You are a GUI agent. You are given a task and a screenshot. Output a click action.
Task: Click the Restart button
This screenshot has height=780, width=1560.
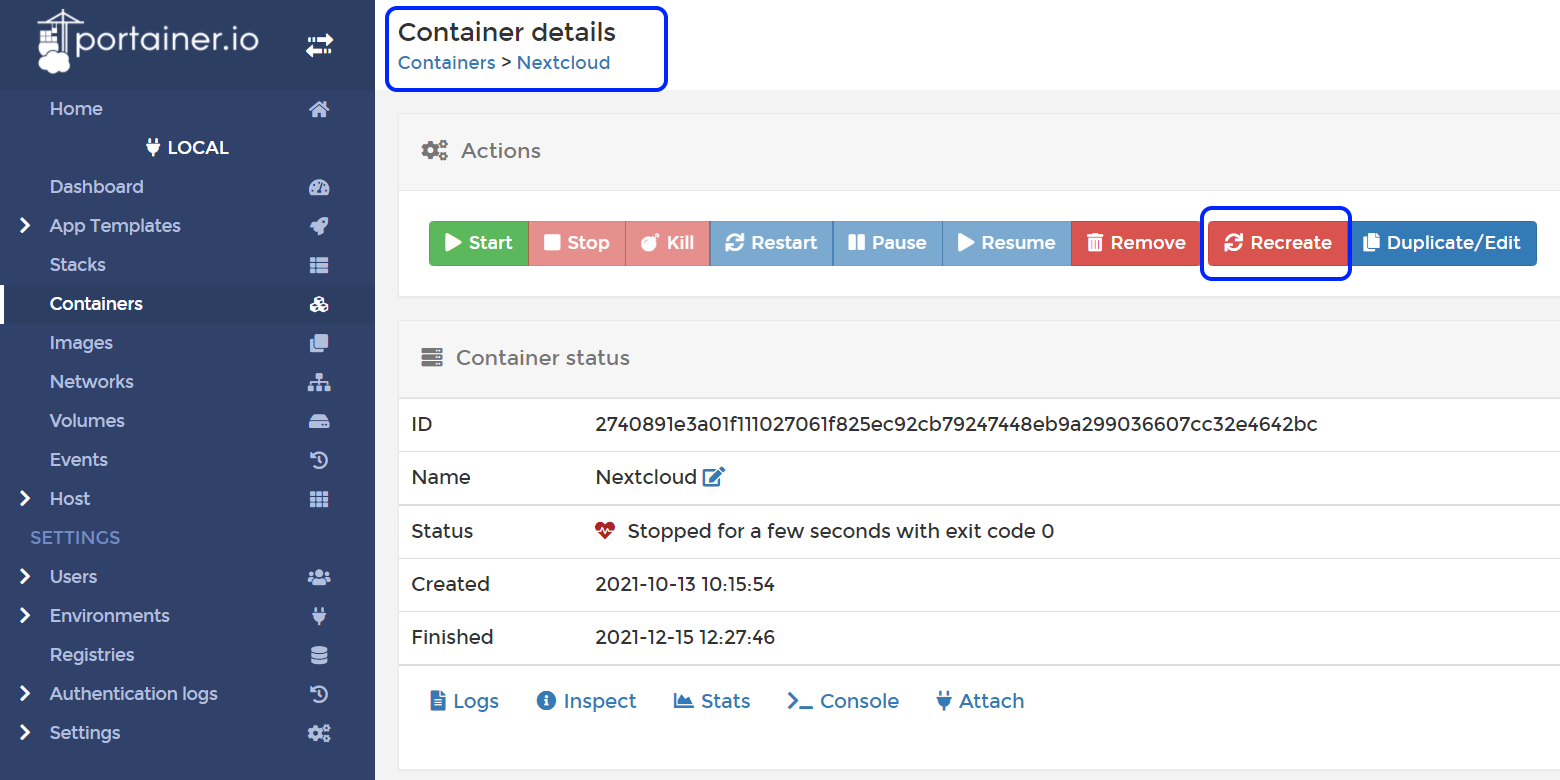coord(771,243)
